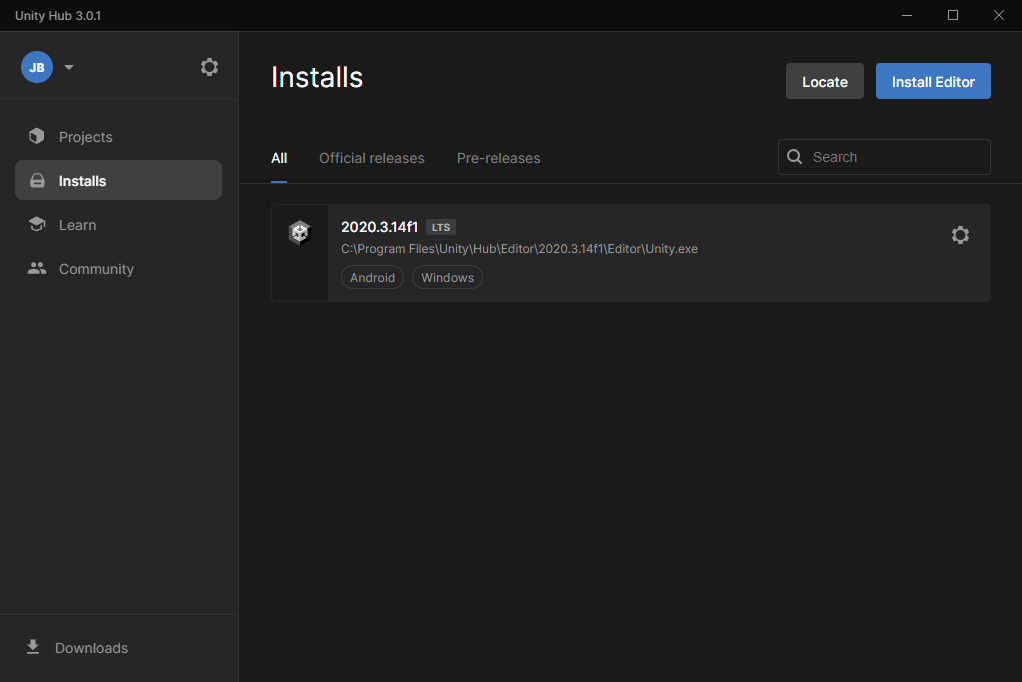Image resolution: width=1022 pixels, height=682 pixels.
Task: Click the Community people icon
Action: pos(37,268)
